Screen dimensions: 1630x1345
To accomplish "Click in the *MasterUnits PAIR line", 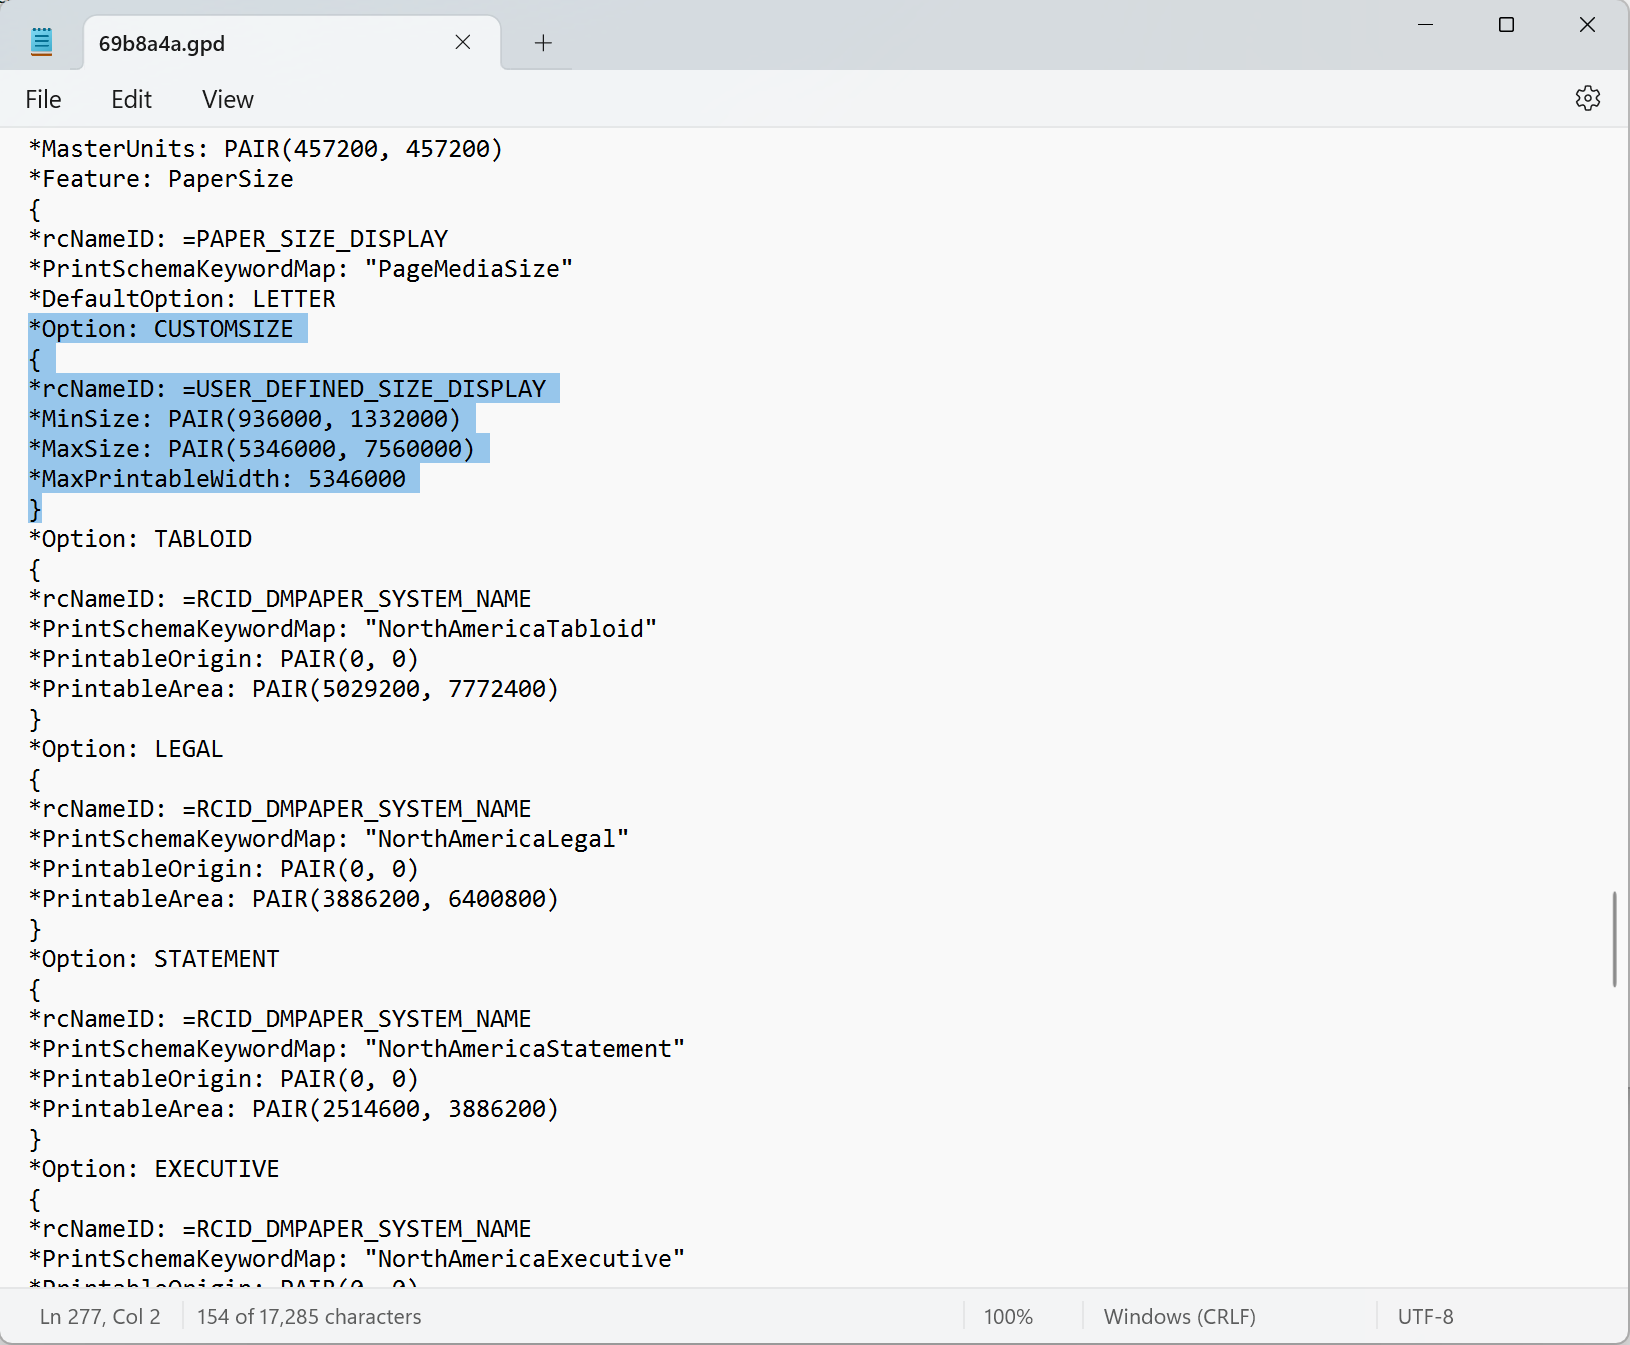I will [265, 149].
